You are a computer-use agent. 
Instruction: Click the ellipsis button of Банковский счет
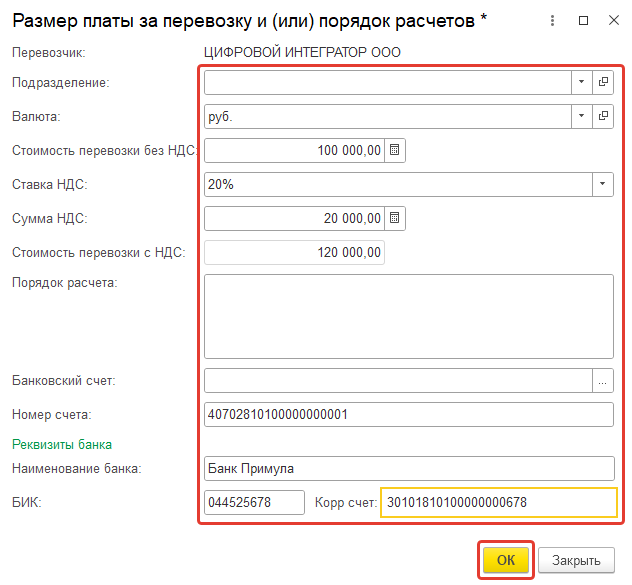[603, 380]
